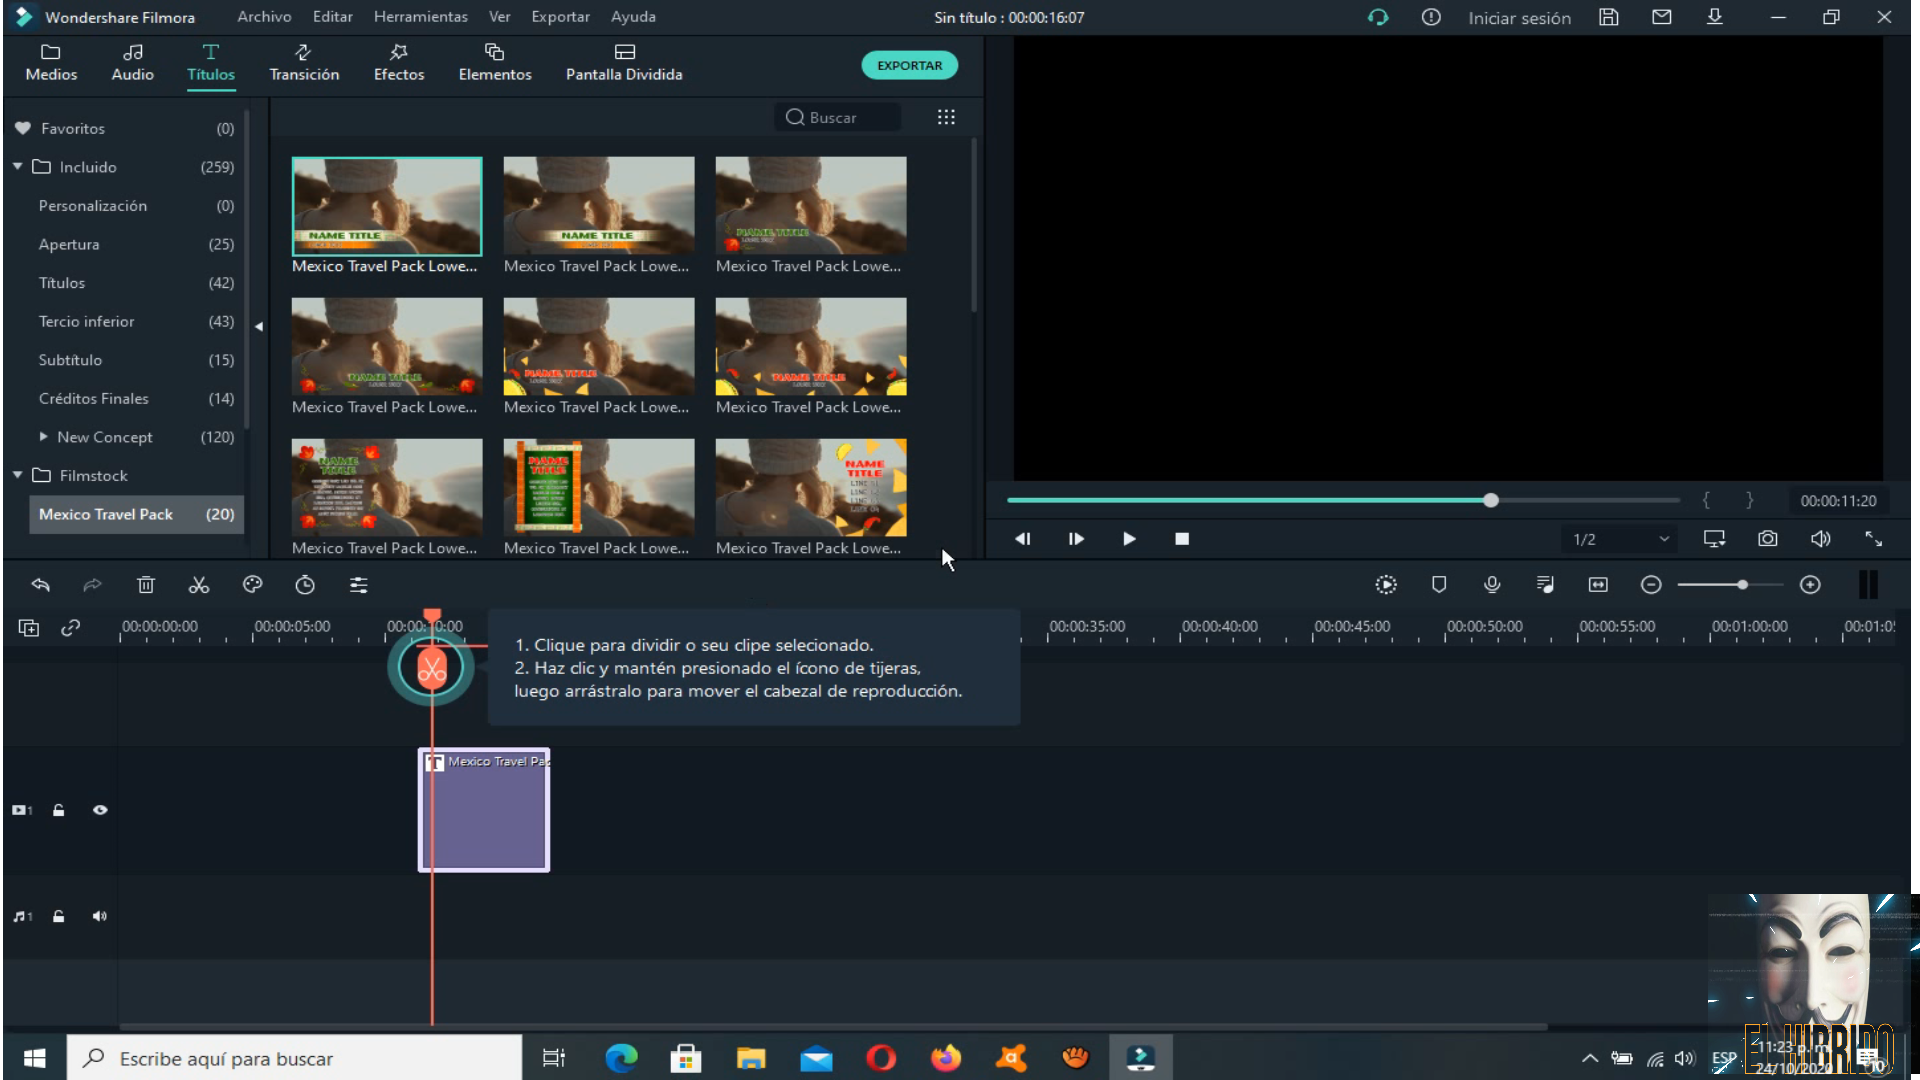Switch to the Transición tab
This screenshot has height=1080, width=1920.
(304, 63)
